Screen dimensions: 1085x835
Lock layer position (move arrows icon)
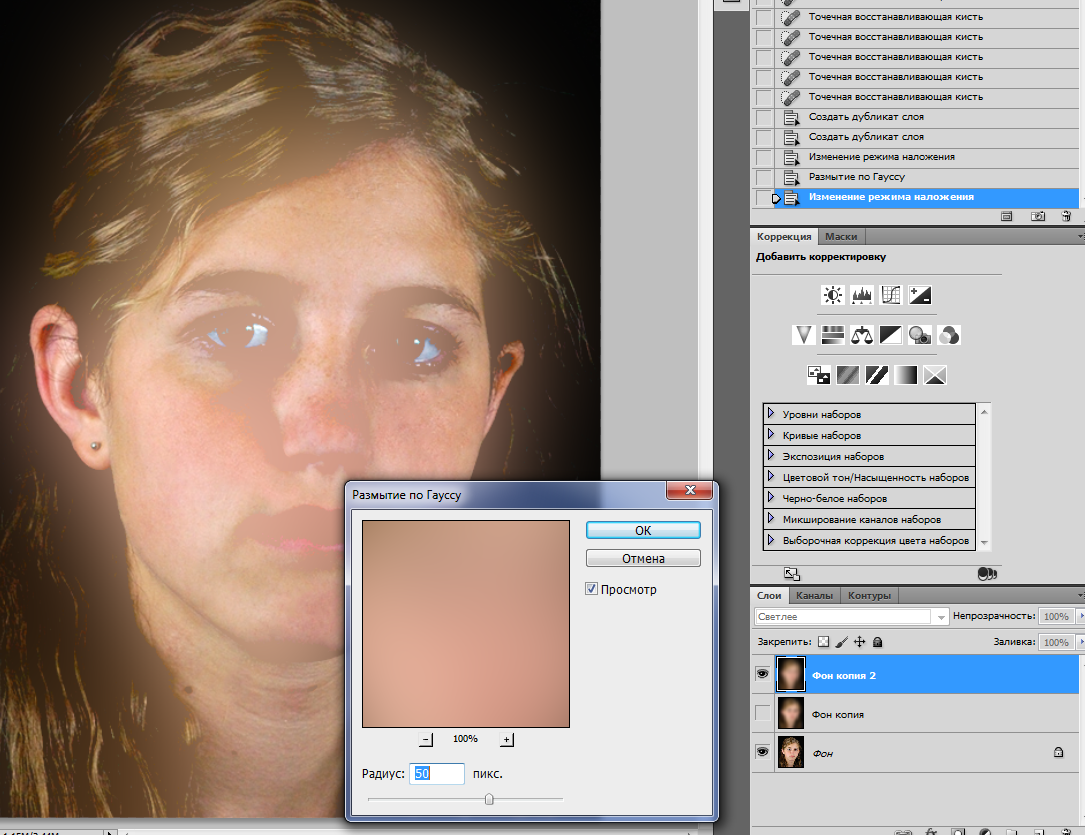point(859,642)
